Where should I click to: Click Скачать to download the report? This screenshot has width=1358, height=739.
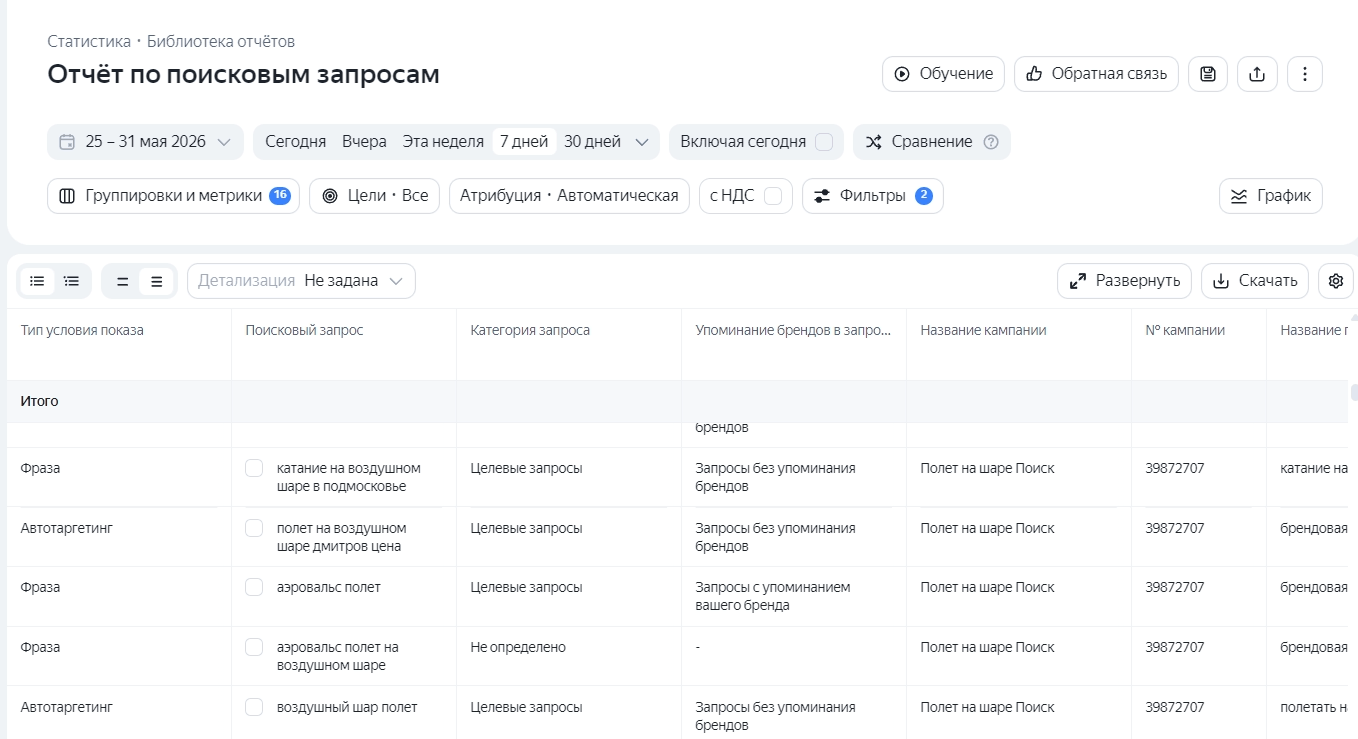1255,281
